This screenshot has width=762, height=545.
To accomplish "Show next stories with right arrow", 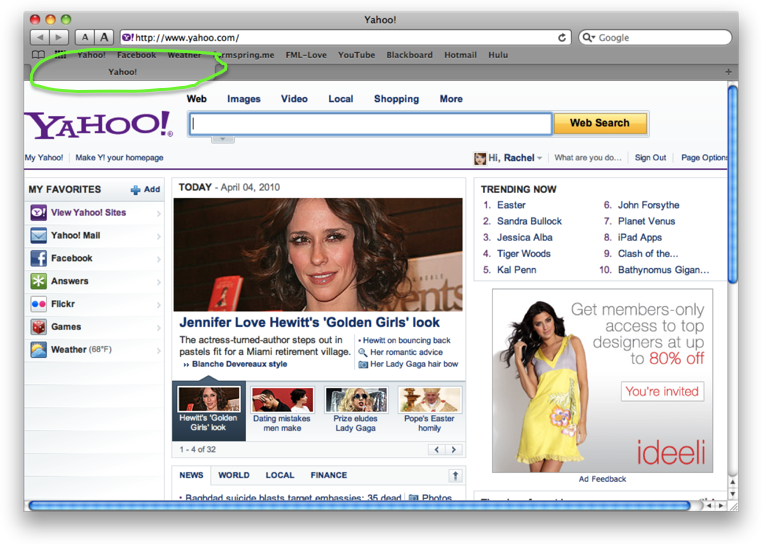I will 454,450.
